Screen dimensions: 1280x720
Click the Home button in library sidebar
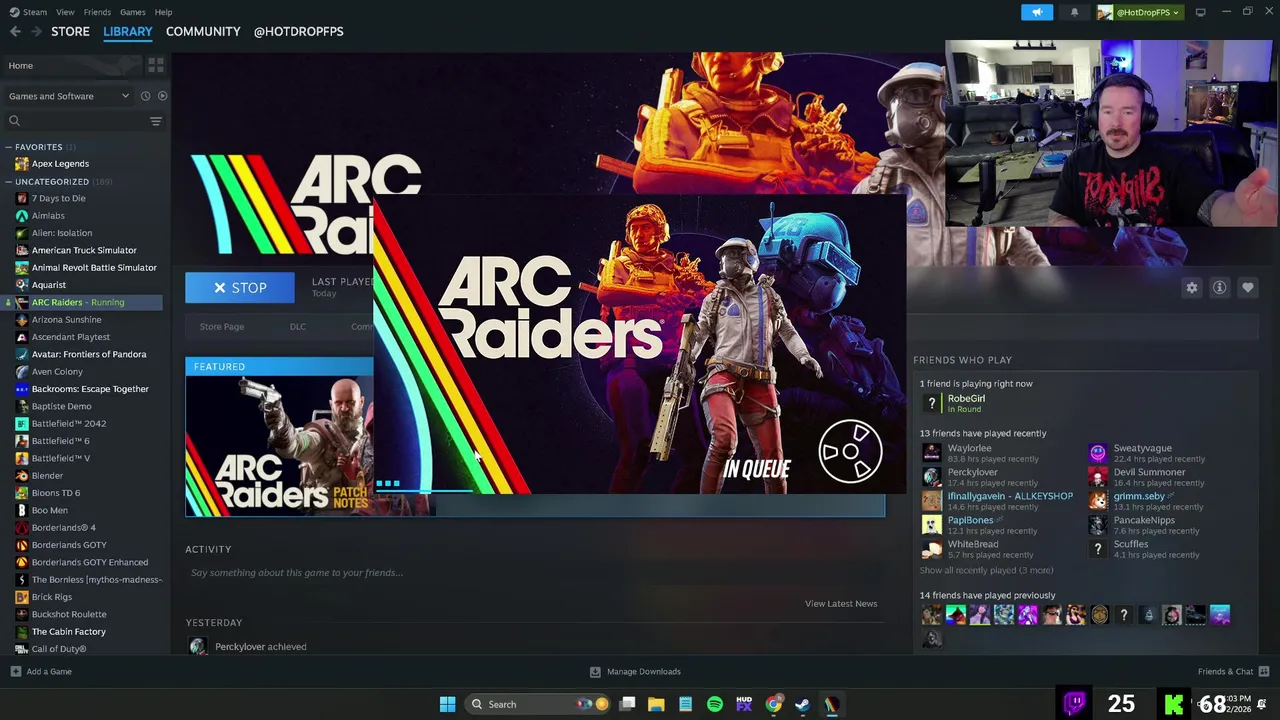pyautogui.click(x=72, y=65)
